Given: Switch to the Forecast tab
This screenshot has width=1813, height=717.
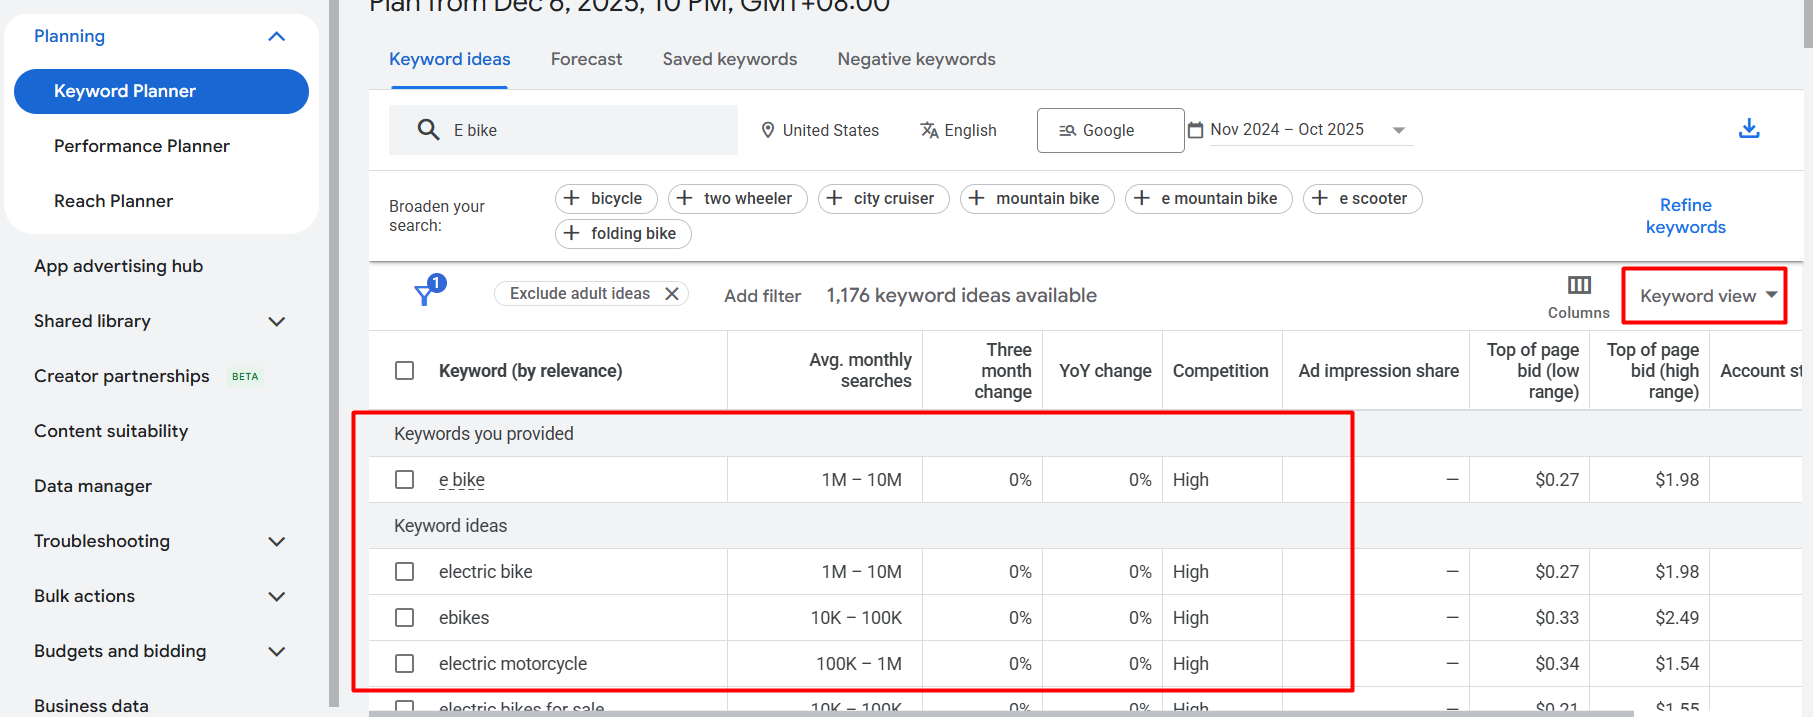Looking at the screenshot, I should pyautogui.click(x=586, y=60).
